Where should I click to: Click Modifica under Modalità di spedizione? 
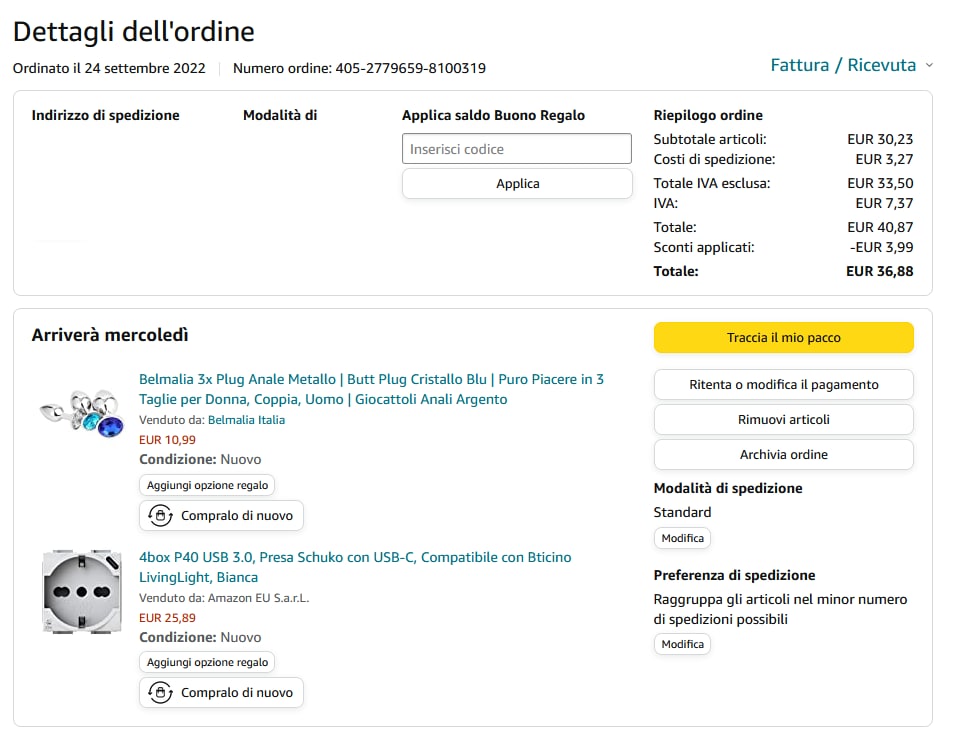(683, 538)
